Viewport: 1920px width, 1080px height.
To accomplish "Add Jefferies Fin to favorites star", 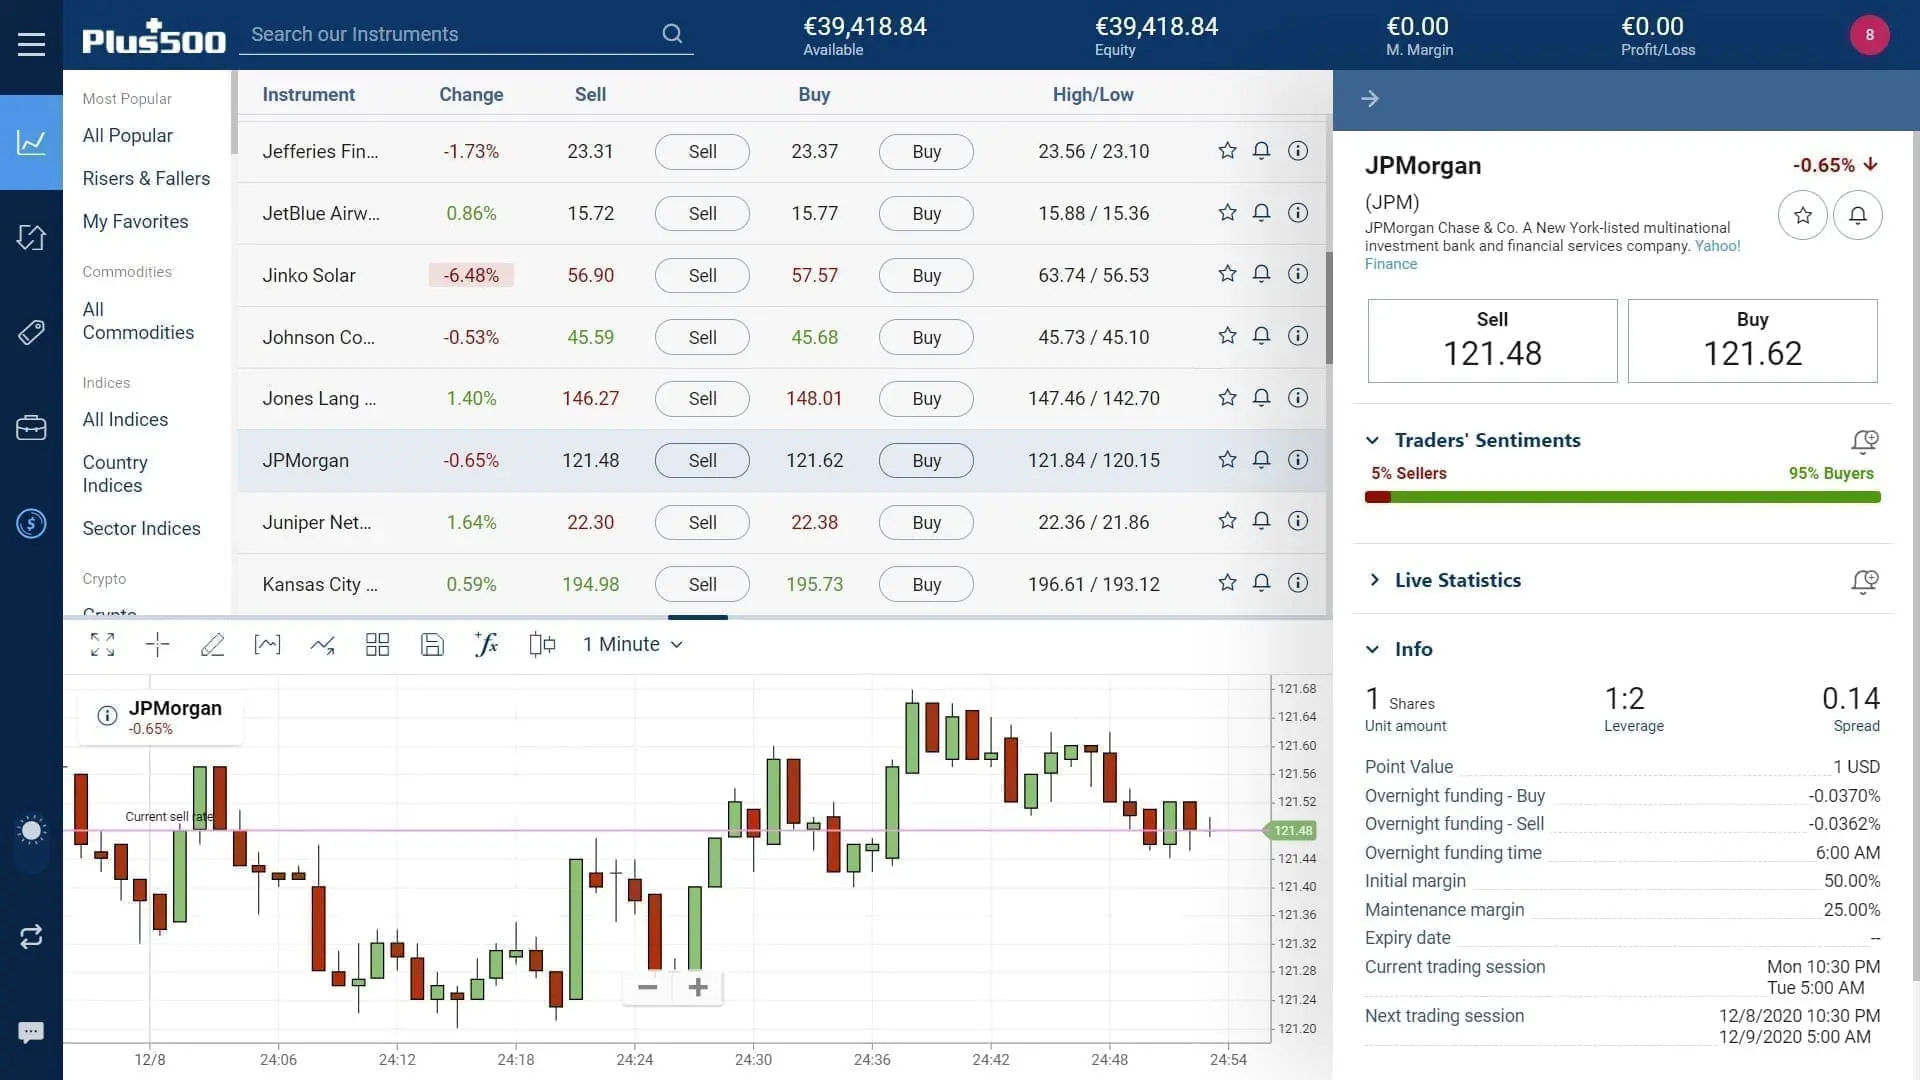I will click(x=1227, y=151).
